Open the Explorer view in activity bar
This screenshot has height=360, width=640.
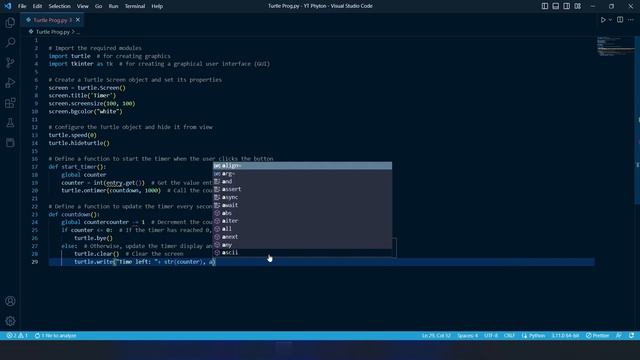[10, 22]
